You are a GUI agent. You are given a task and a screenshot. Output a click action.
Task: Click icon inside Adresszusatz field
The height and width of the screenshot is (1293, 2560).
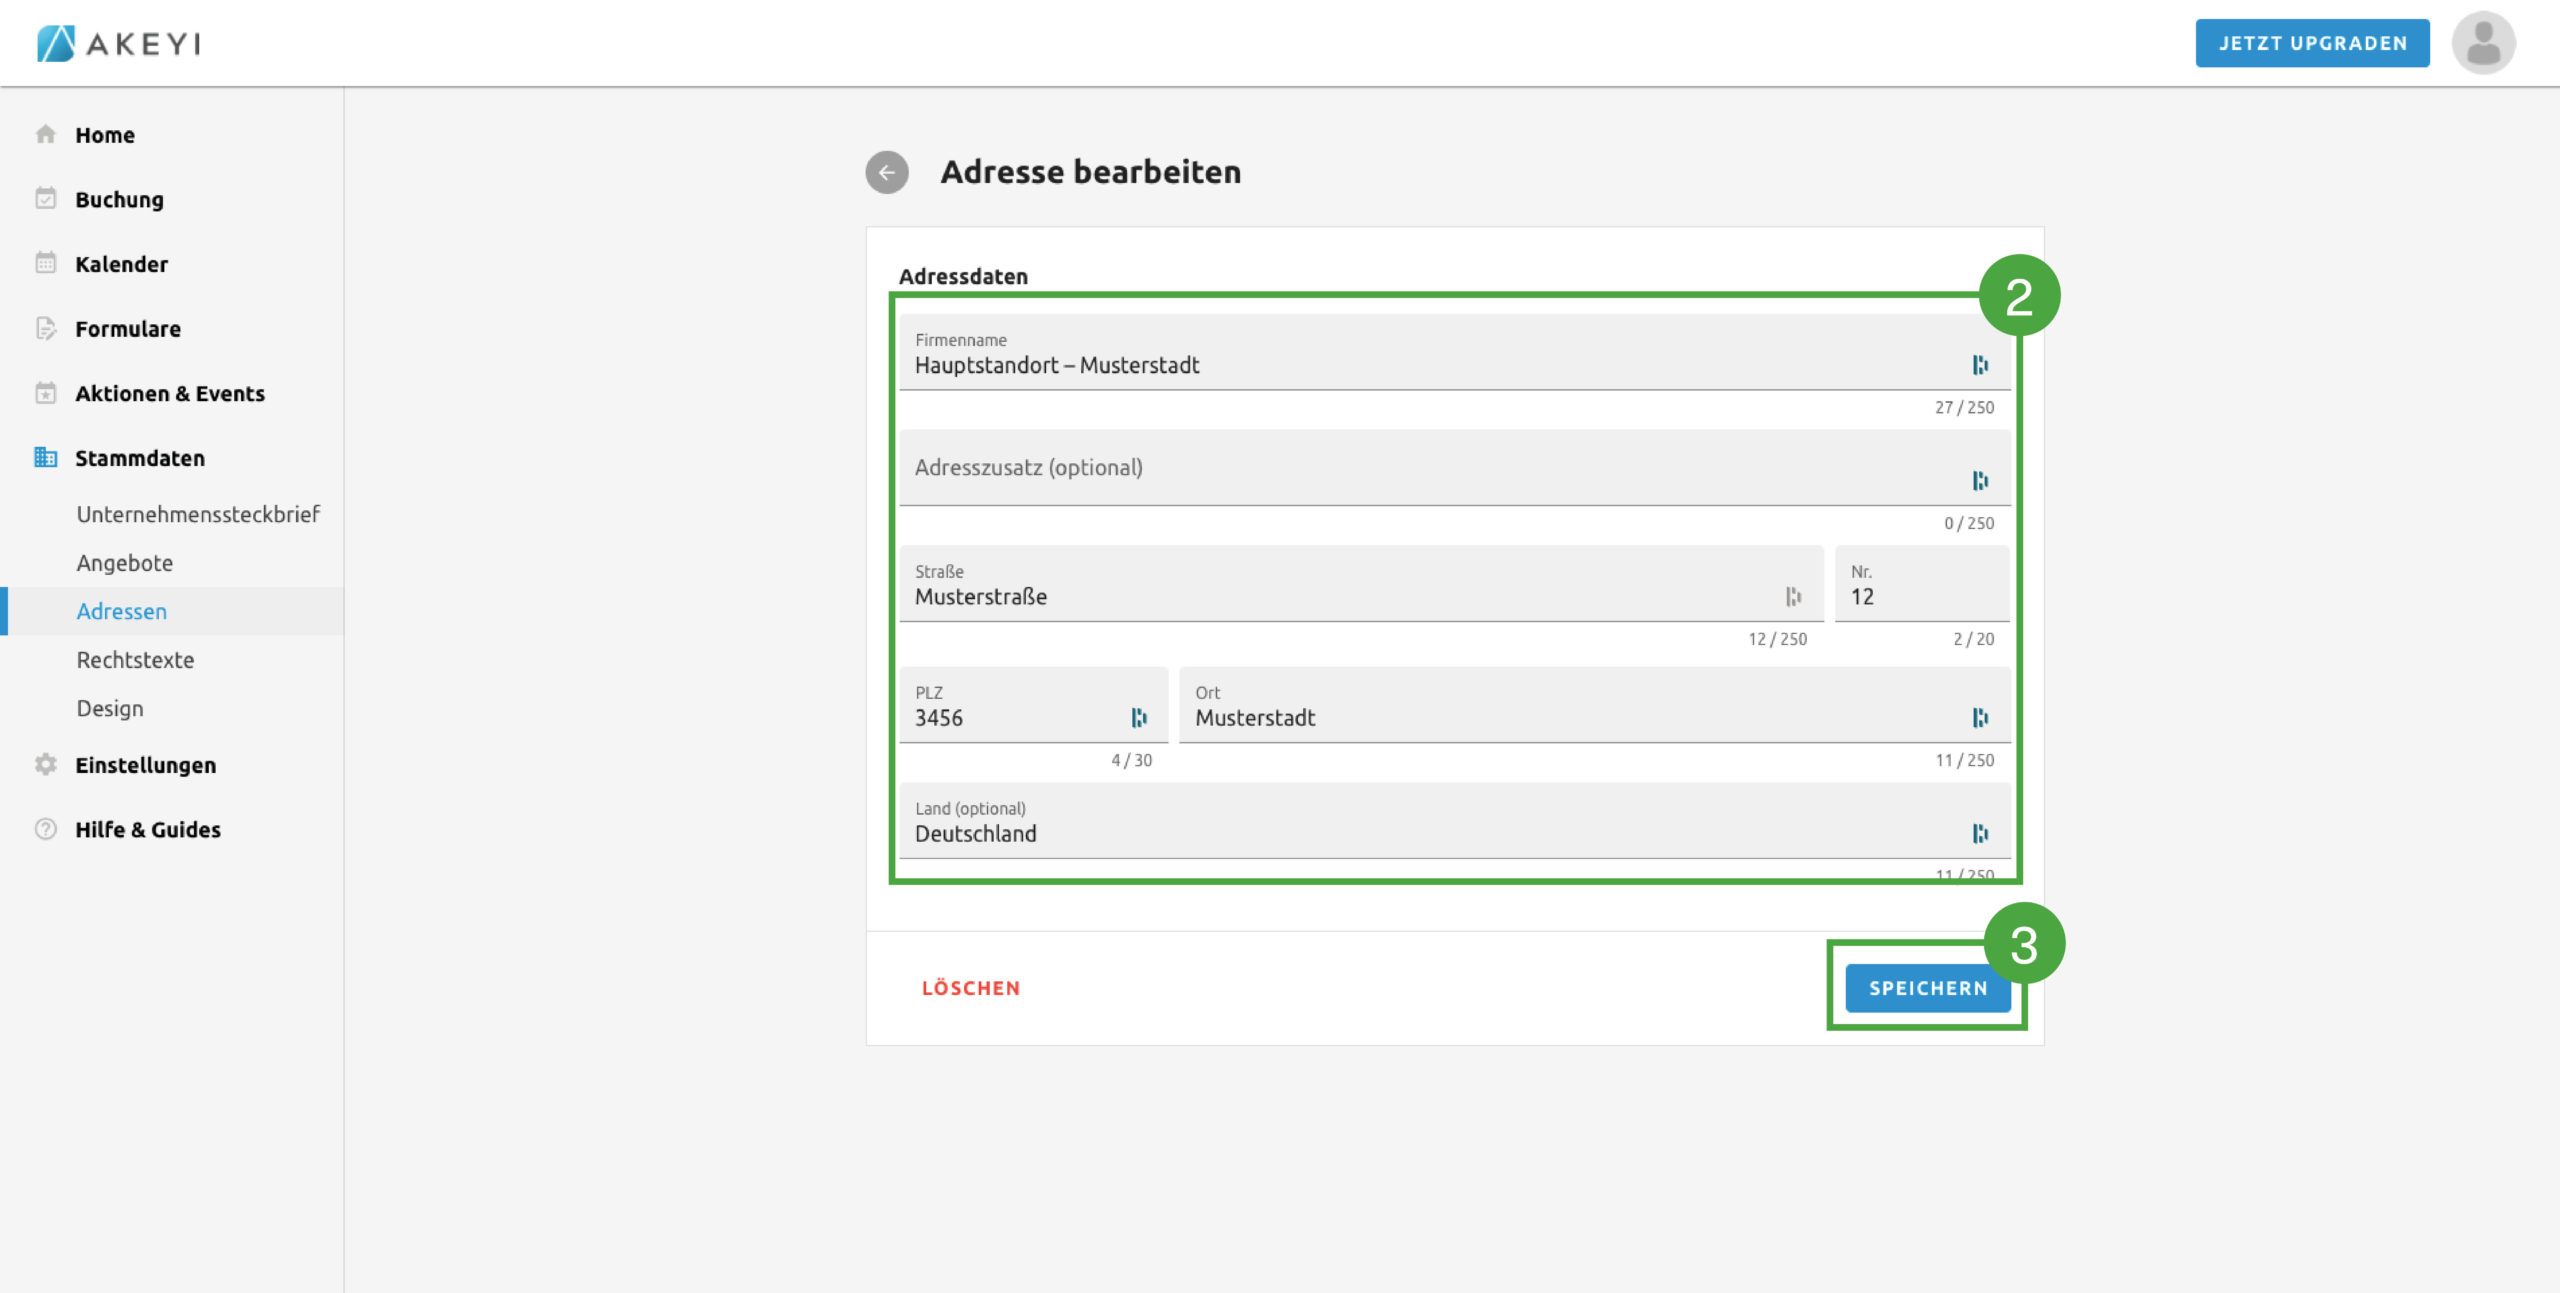pos(1979,481)
